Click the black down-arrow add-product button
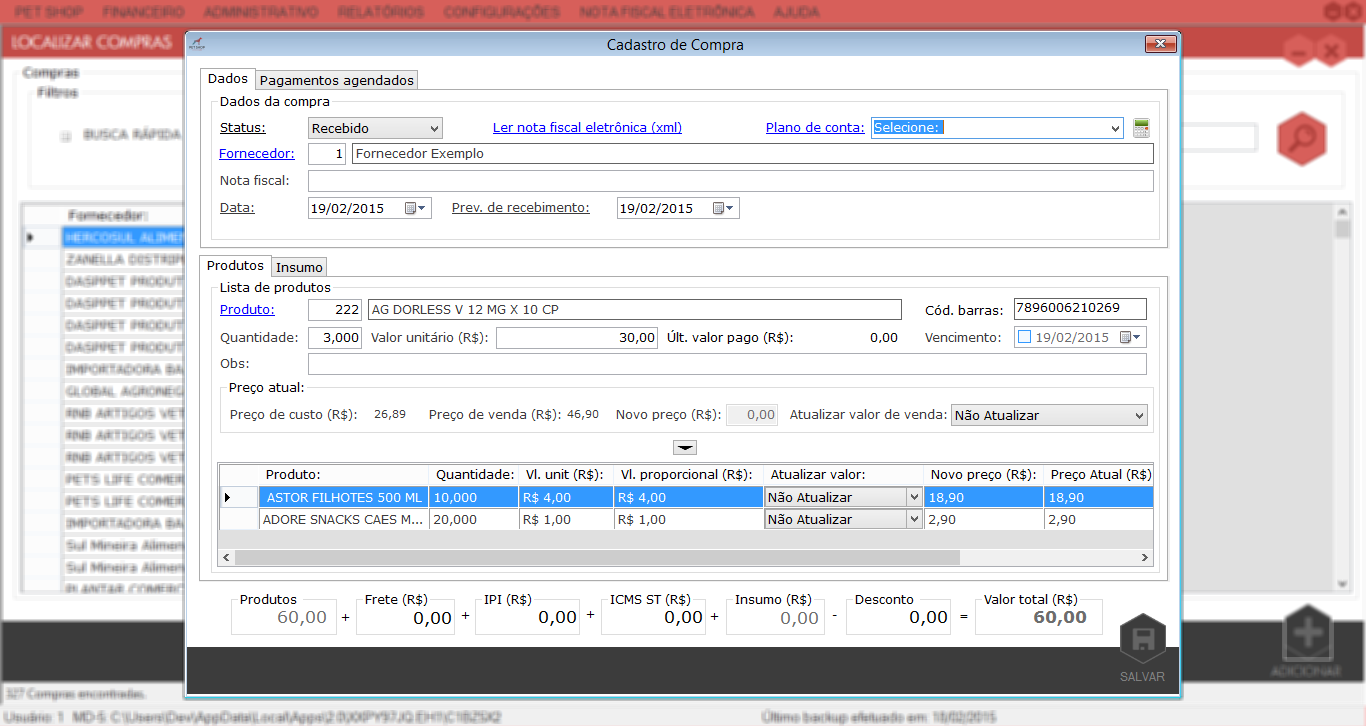The height and width of the screenshot is (726, 1366). (x=685, y=448)
